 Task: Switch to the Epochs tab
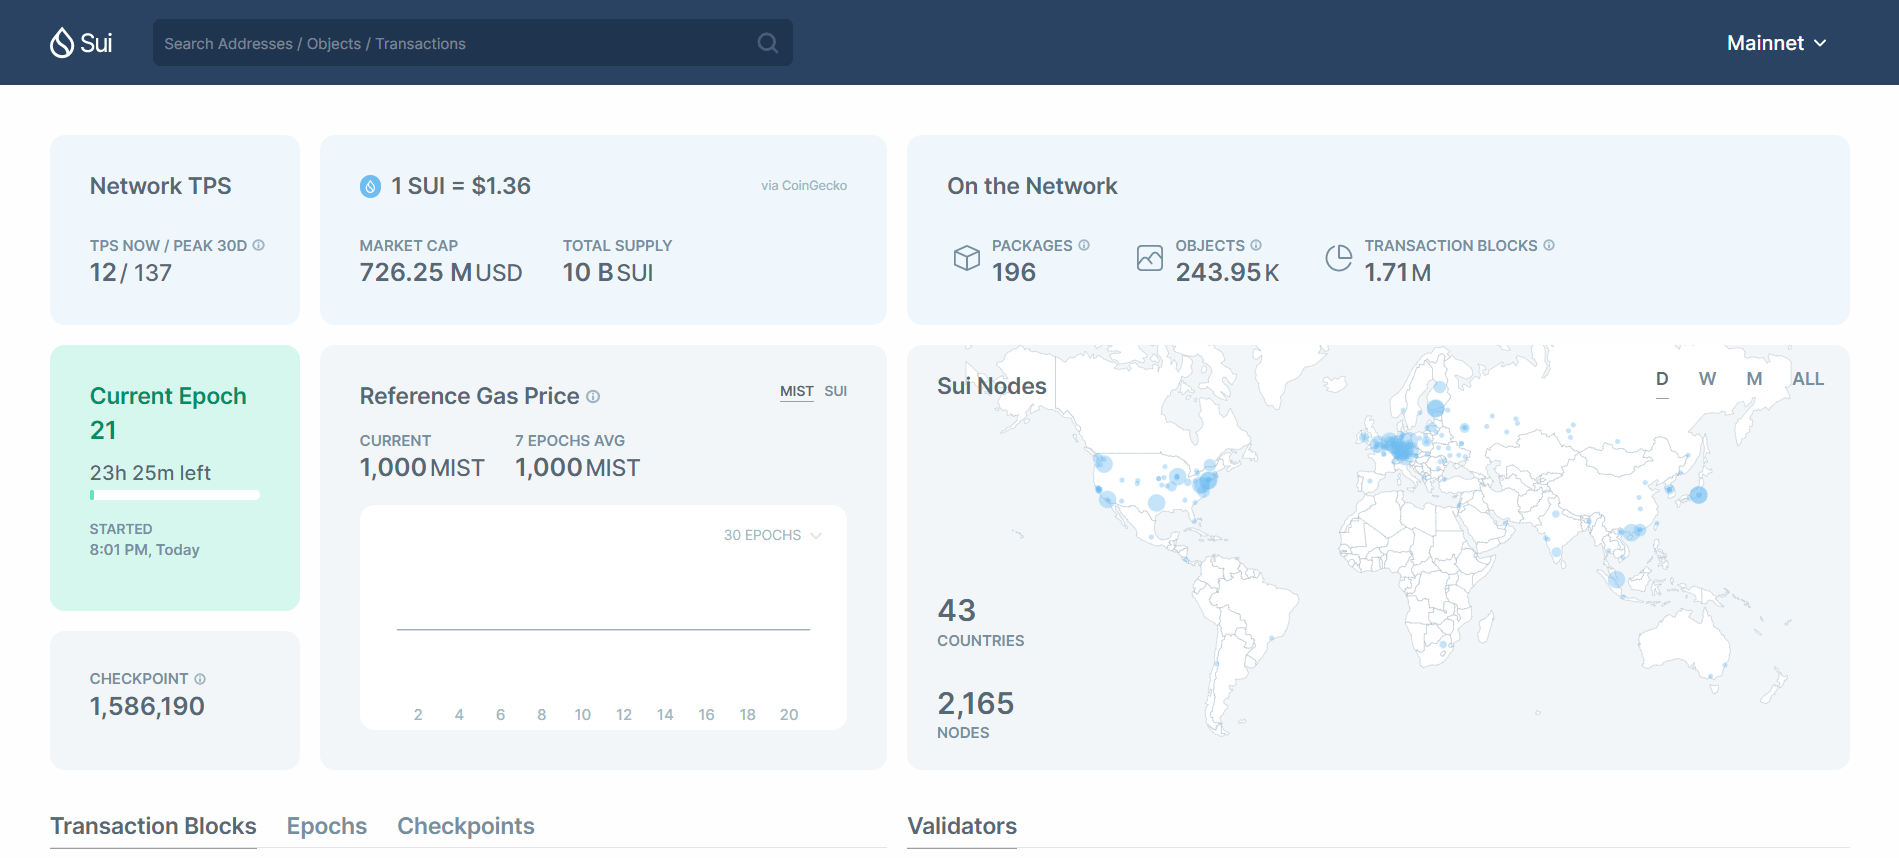pos(327,826)
